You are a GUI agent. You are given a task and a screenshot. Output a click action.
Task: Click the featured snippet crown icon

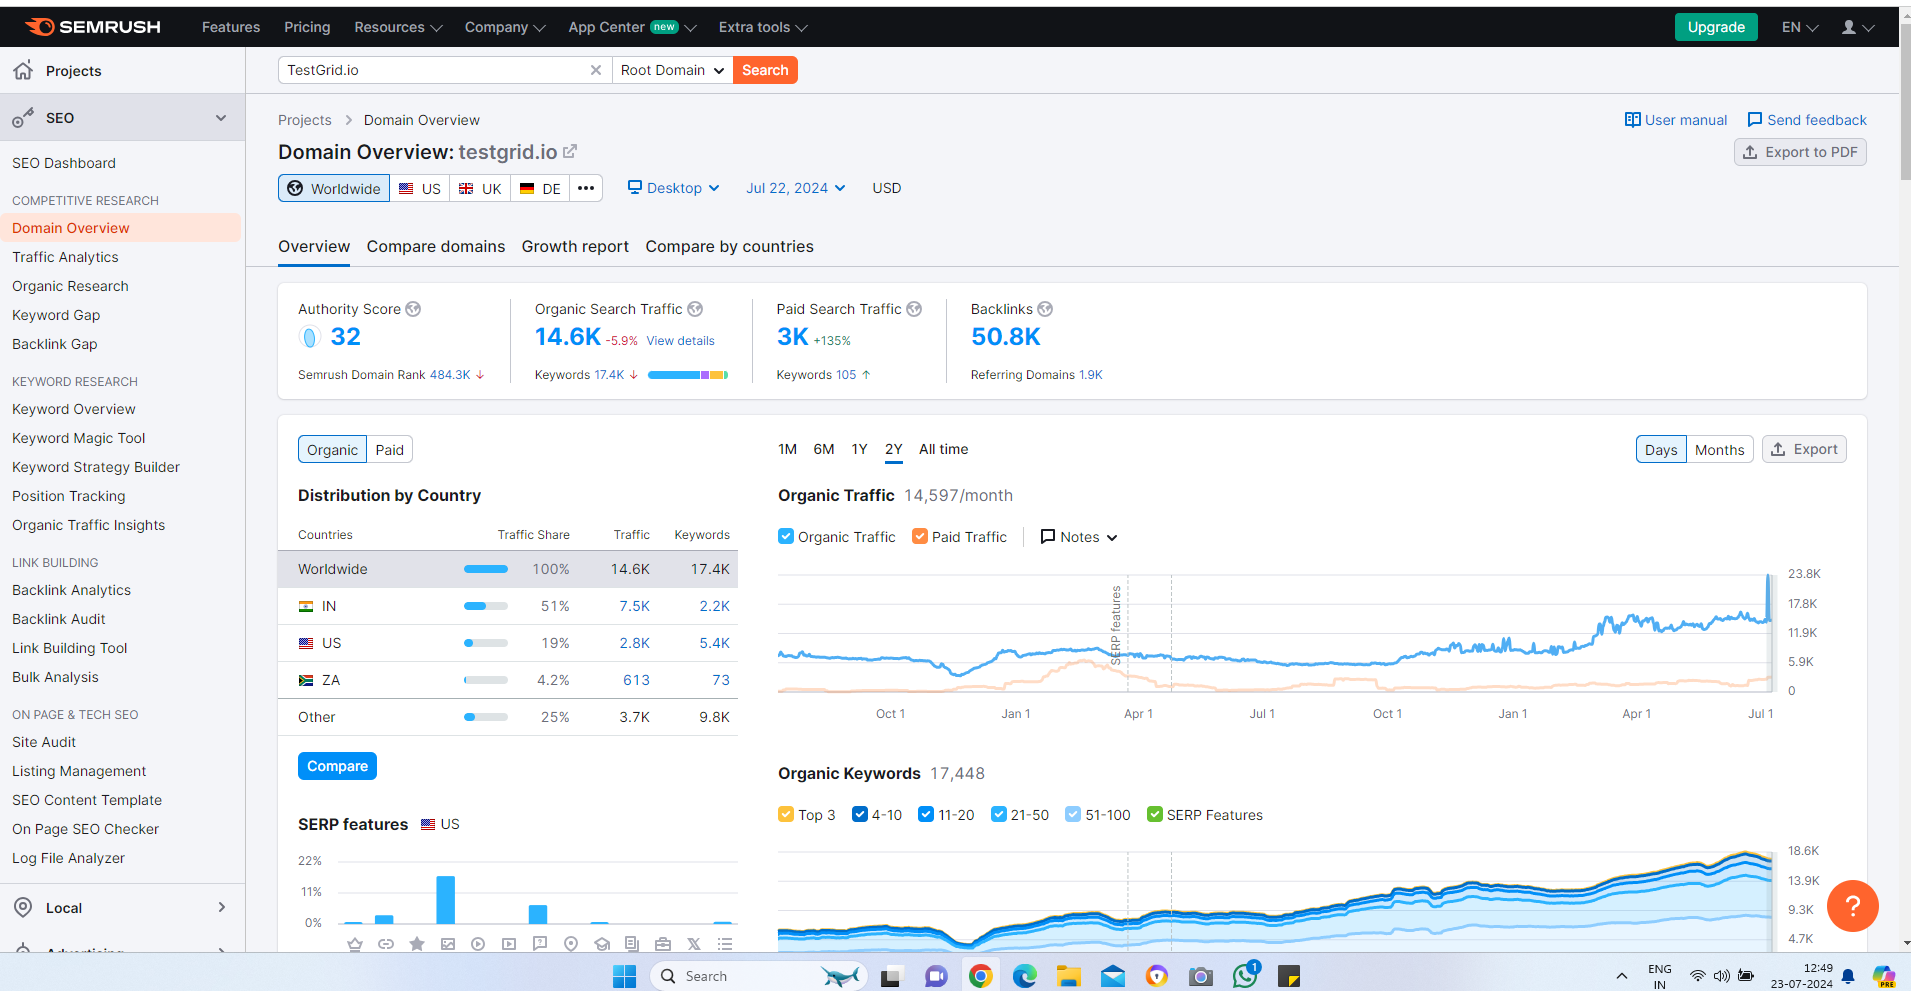click(355, 943)
